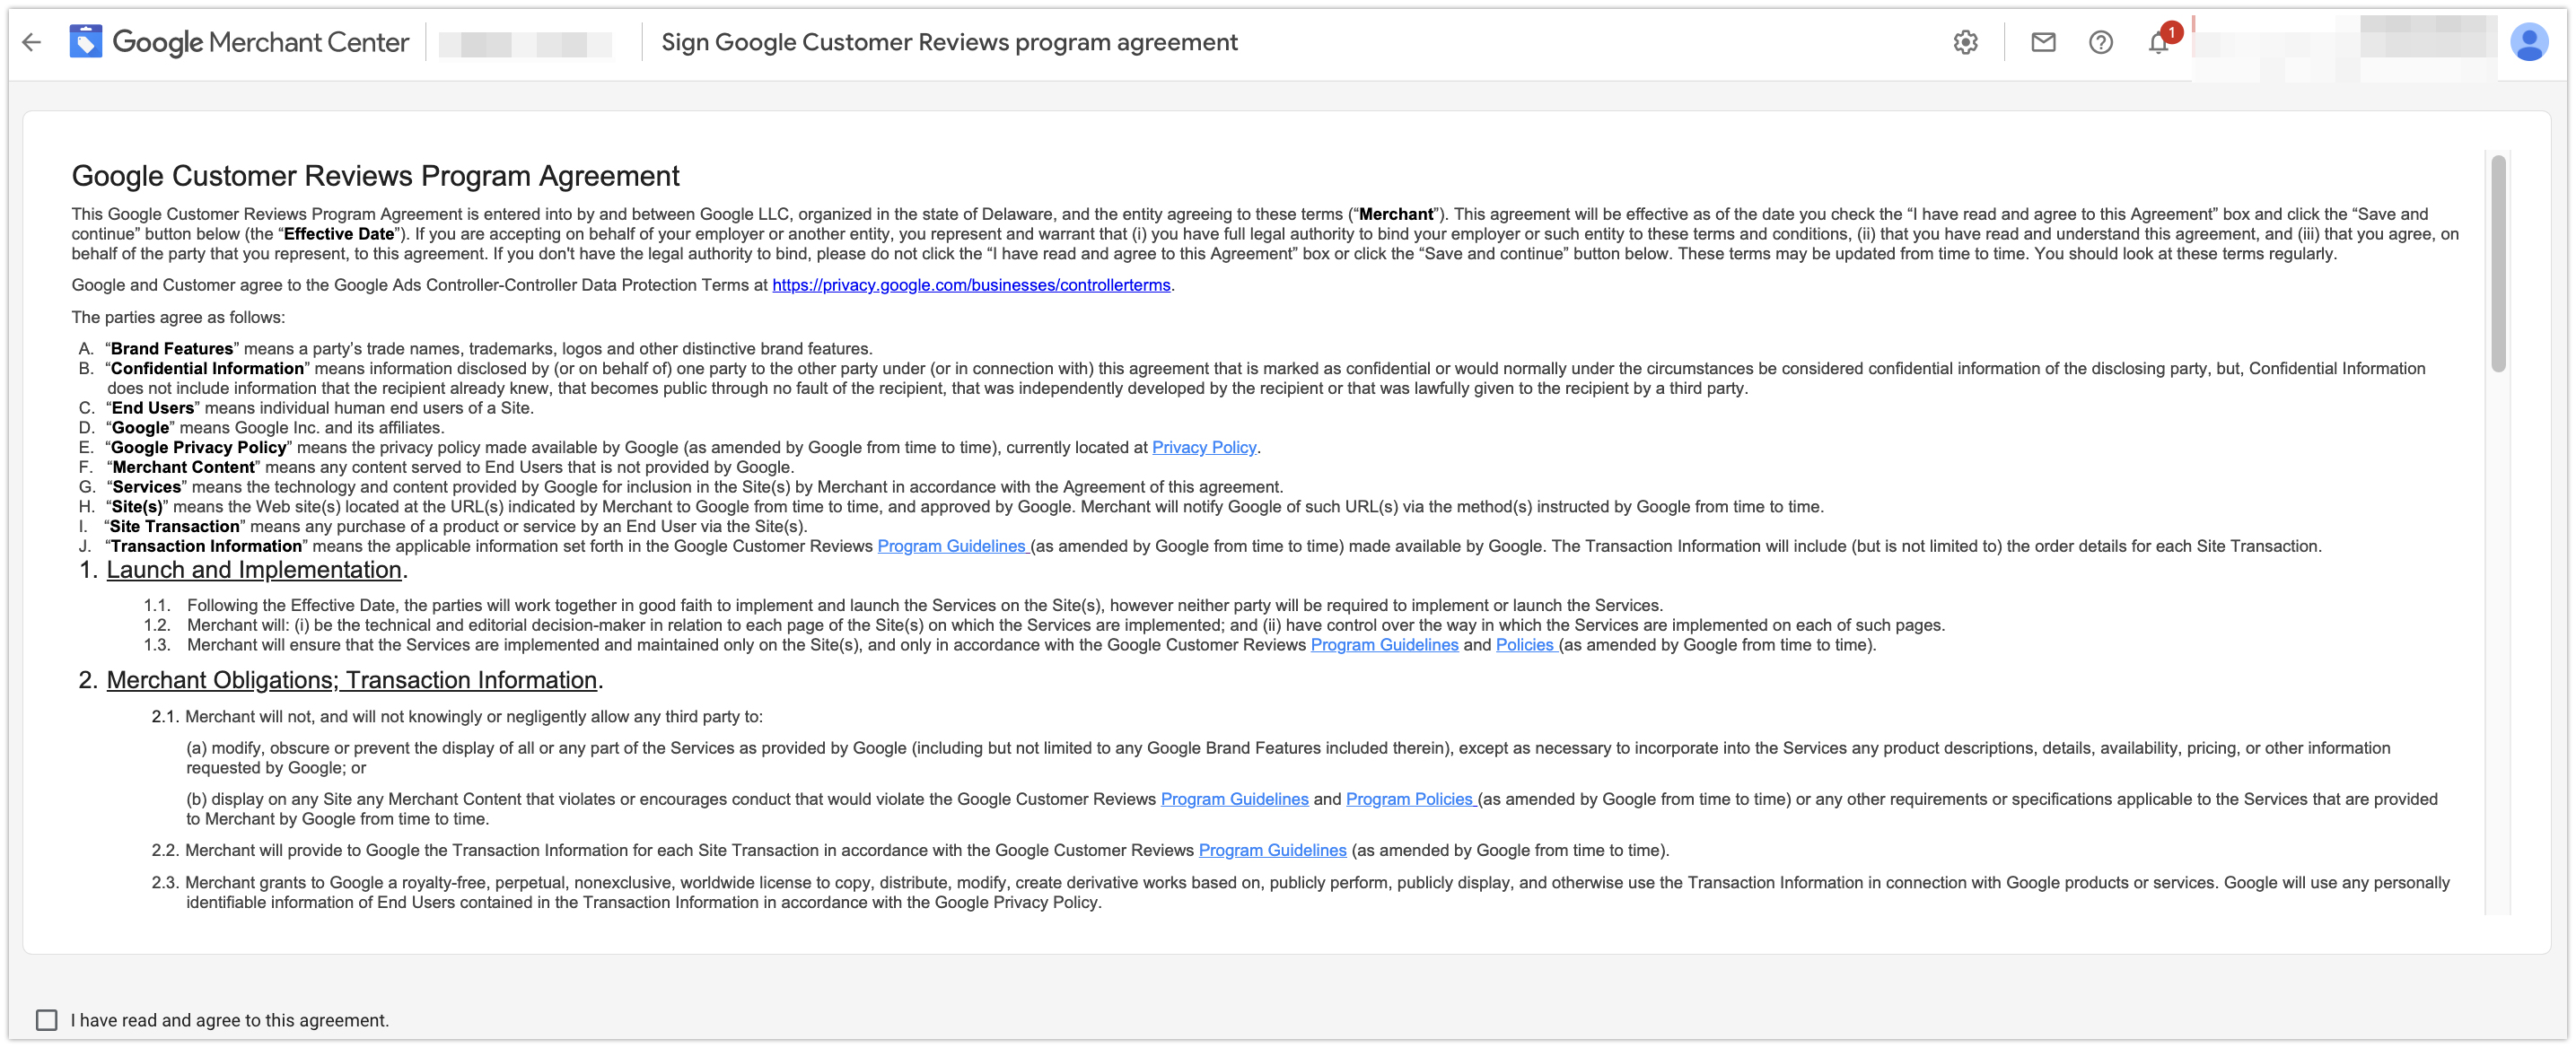
Task: Open Program Guidelines link in Transaction Information definition
Action: tap(952, 546)
